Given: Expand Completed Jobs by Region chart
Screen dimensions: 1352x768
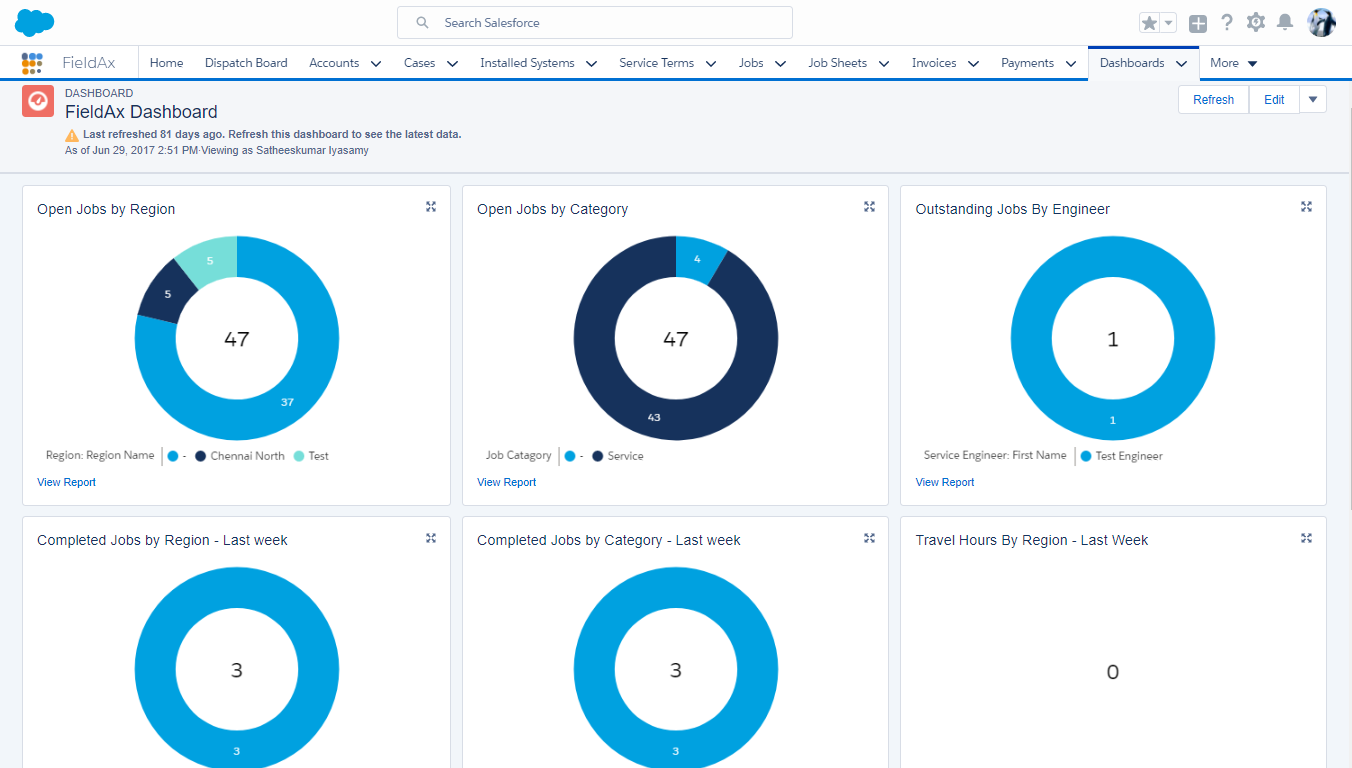Looking at the screenshot, I should pos(431,538).
